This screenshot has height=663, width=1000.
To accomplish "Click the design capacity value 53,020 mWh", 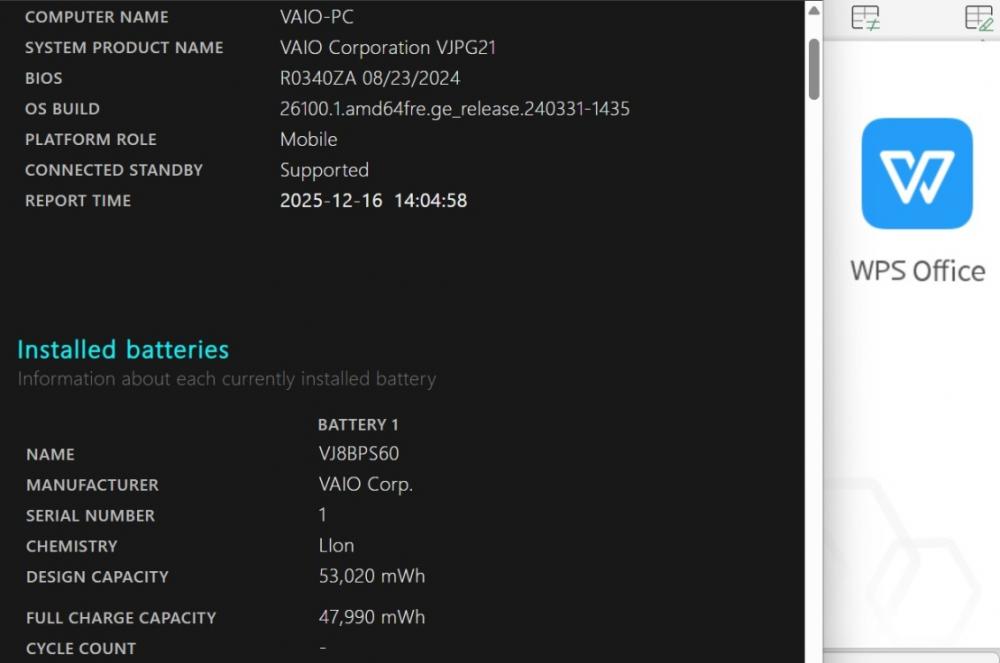I will (371, 576).
